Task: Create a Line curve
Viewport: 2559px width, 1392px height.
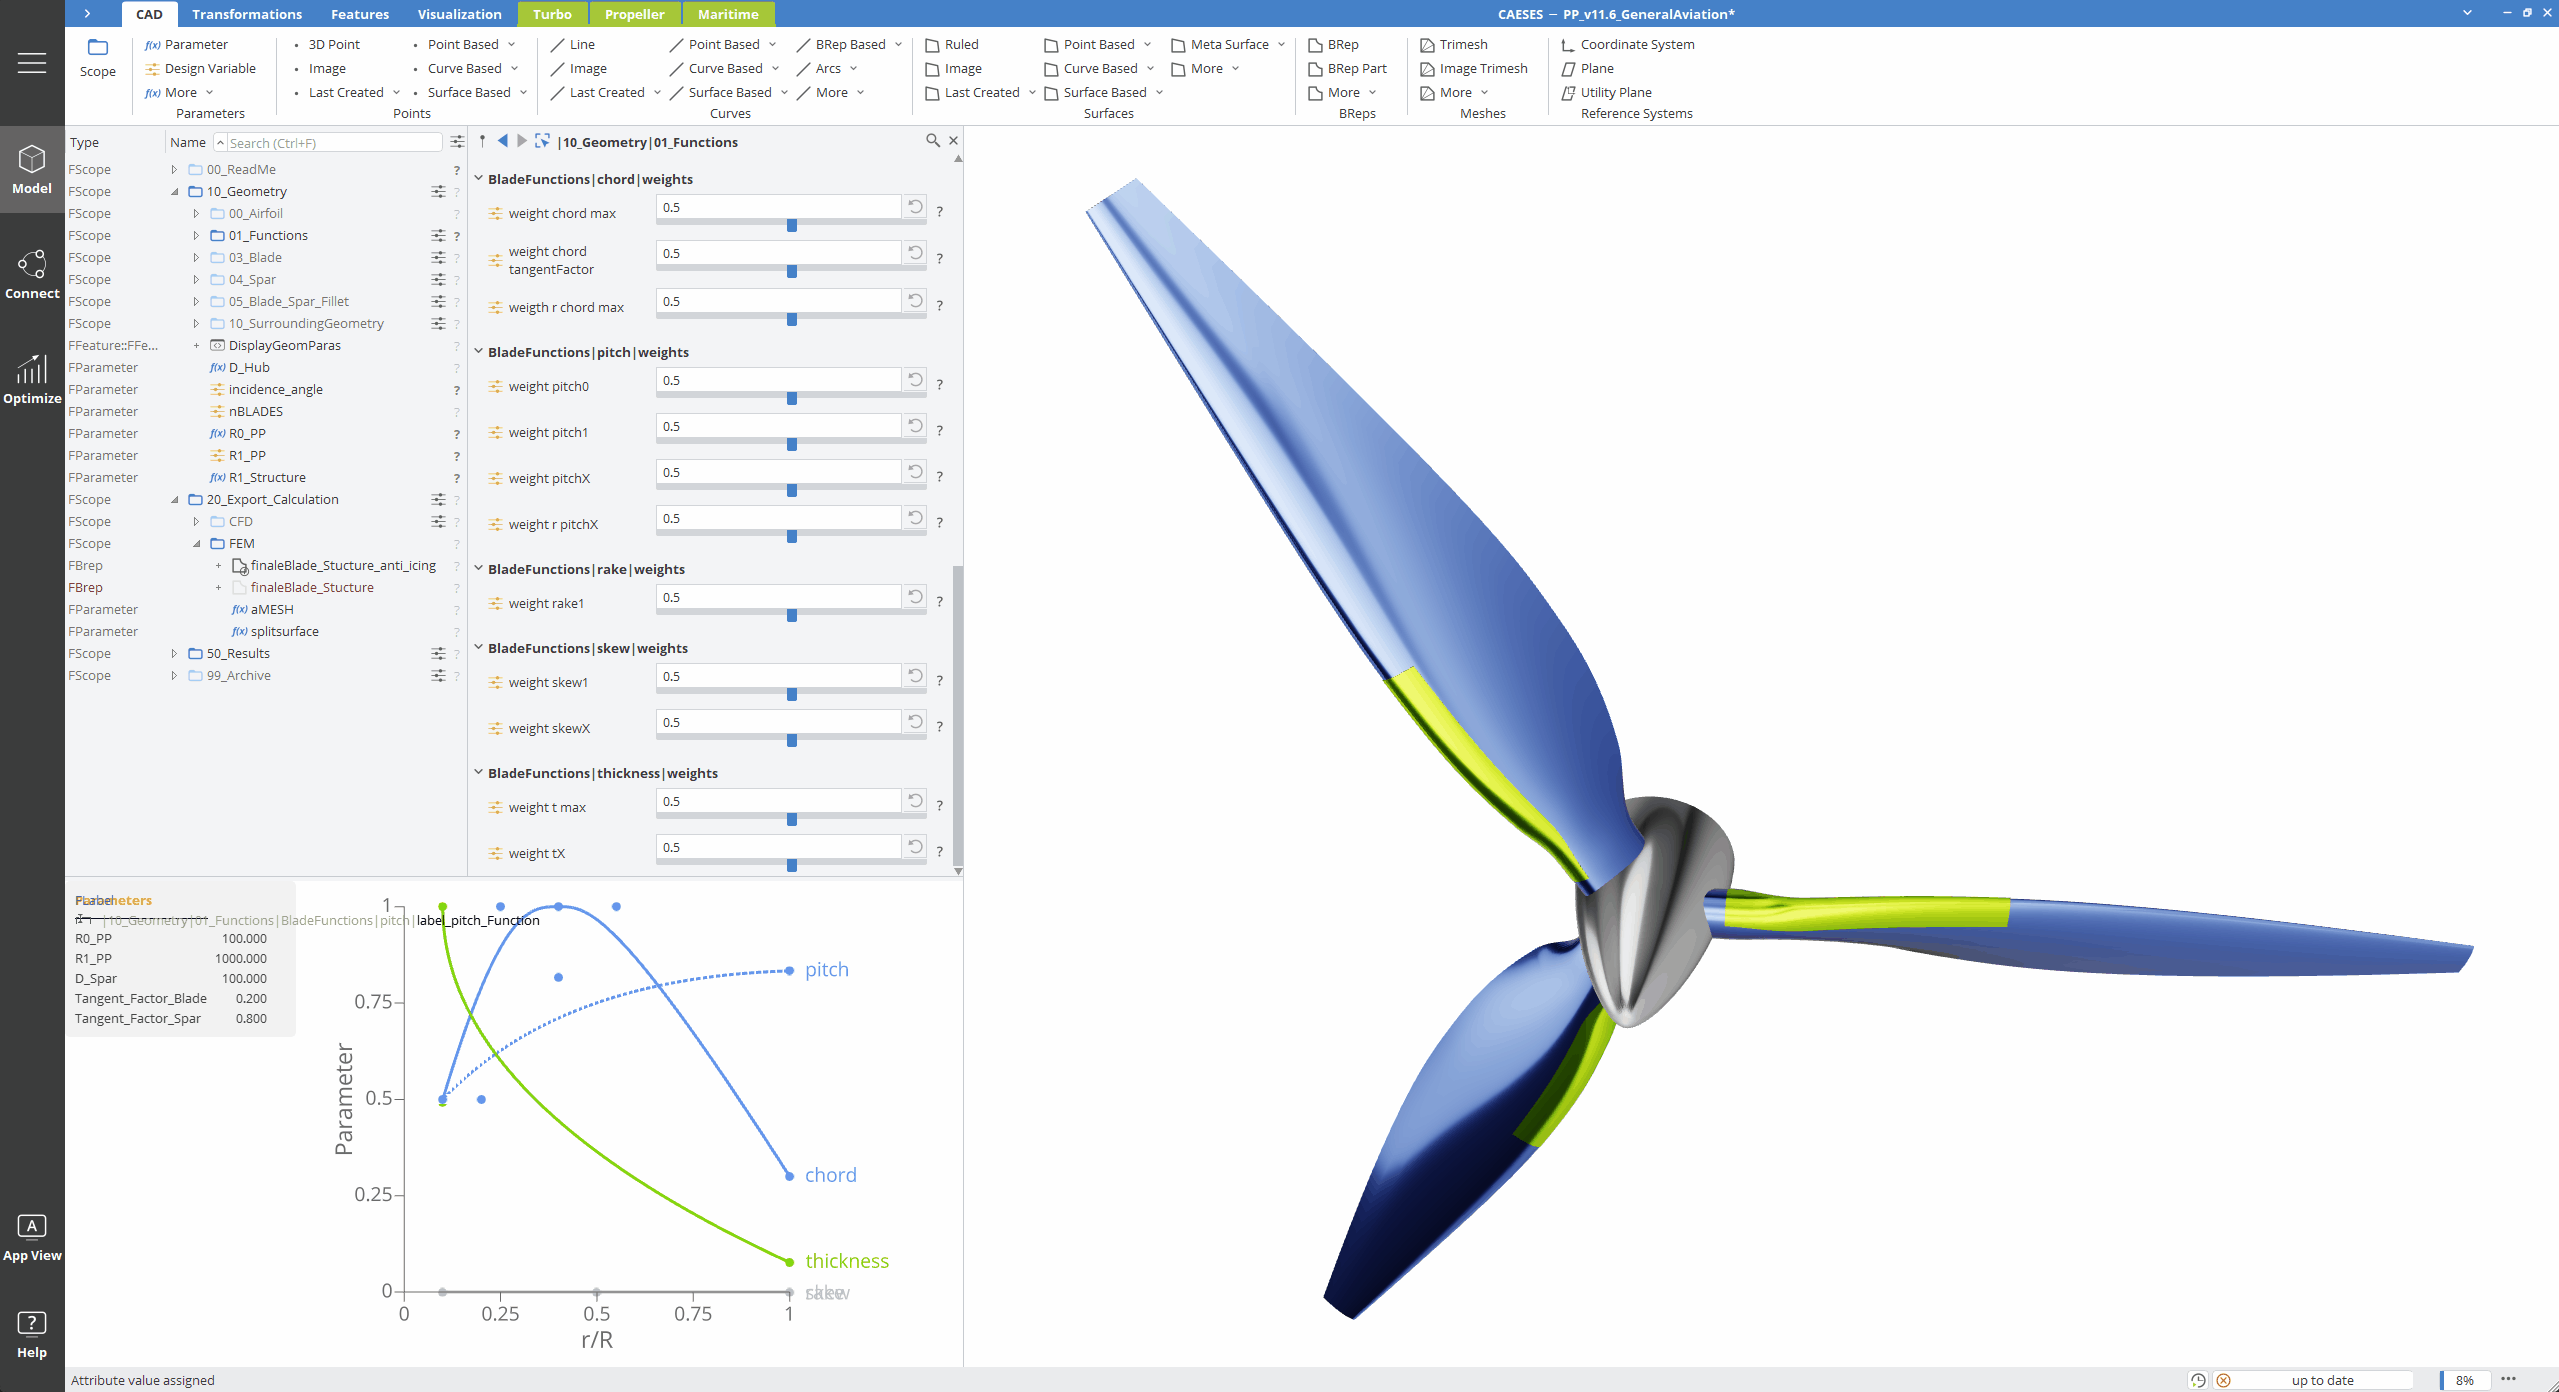Action: pos(573,44)
